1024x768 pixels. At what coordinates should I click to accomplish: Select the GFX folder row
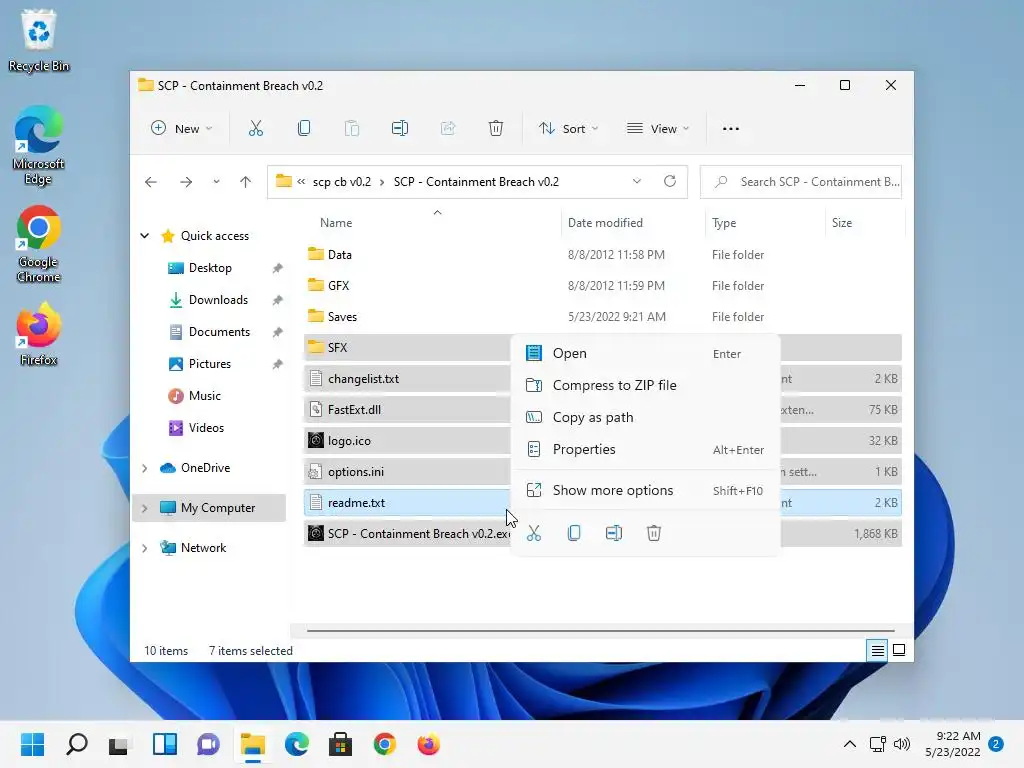click(x=603, y=285)
